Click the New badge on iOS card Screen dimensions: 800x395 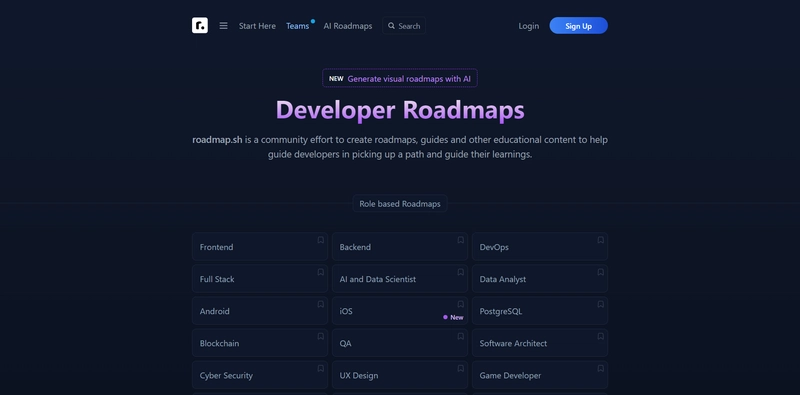[x=453, y=317]
